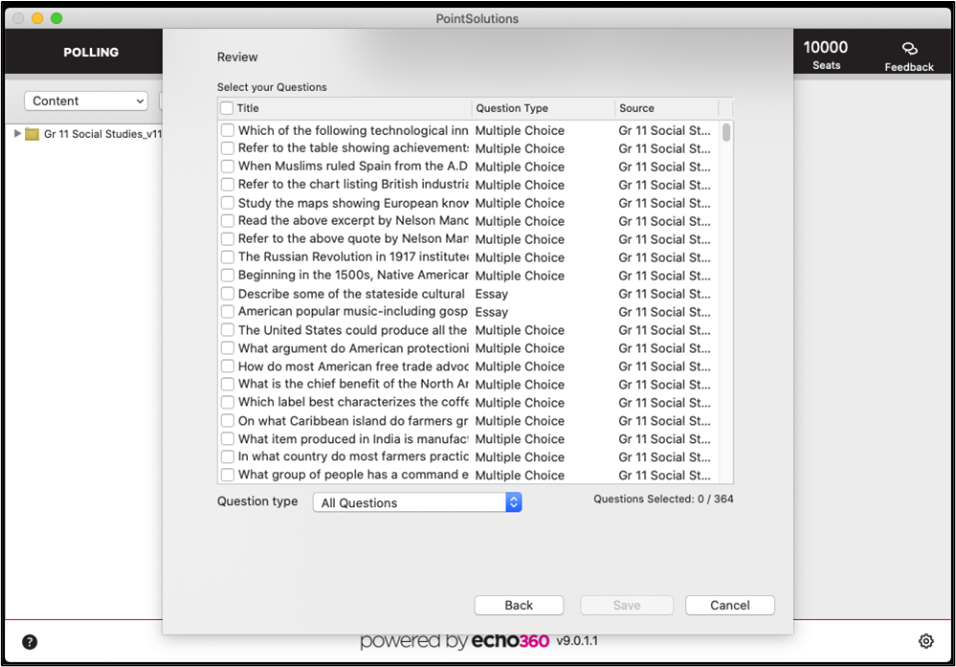This screenshot has width=956, height=667.
Task: Check 'Beginning in the 1500s, Native' question
Action: tap(227, 275)
